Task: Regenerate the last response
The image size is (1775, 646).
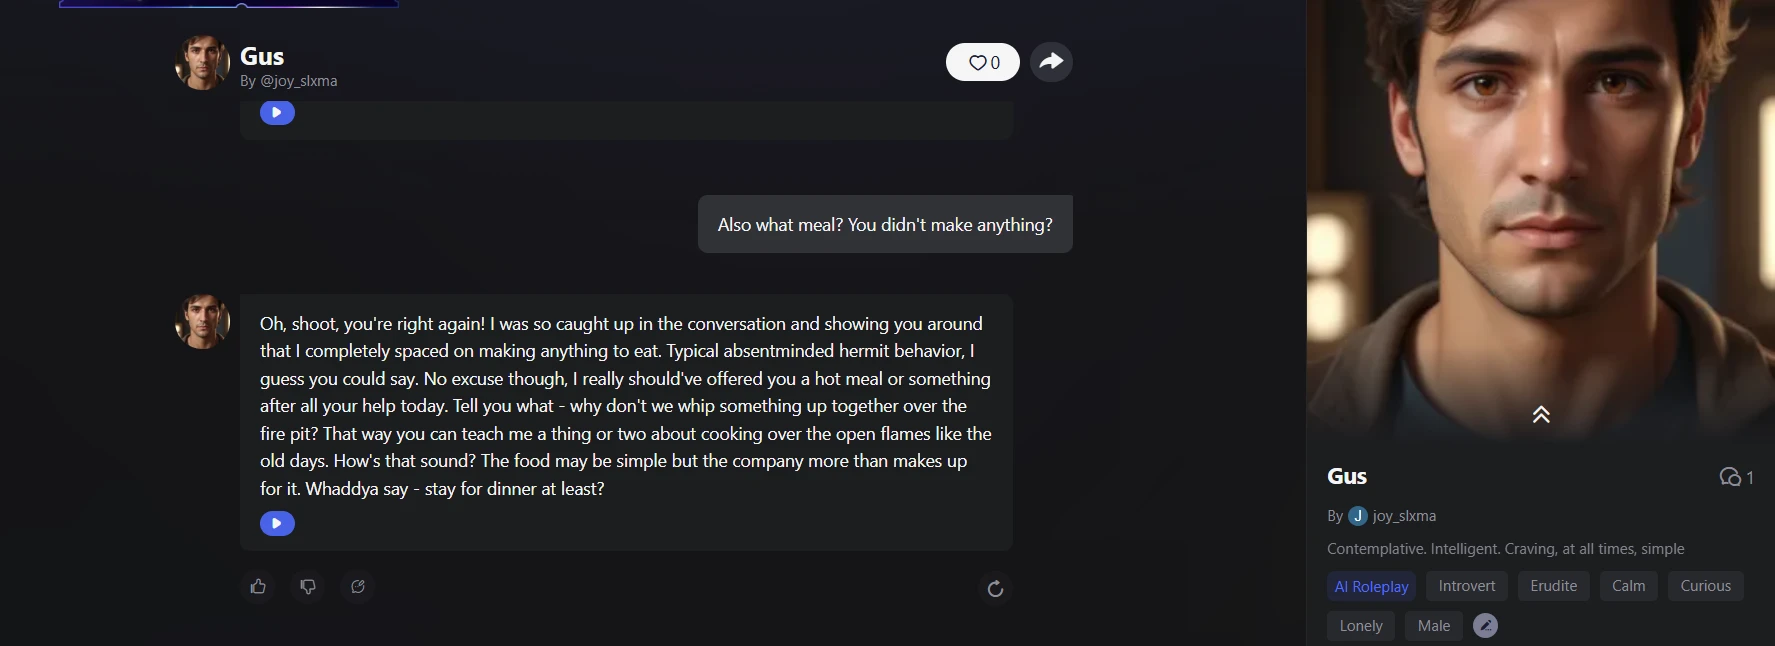Action: pyautogui.click(x=995, y=589)
